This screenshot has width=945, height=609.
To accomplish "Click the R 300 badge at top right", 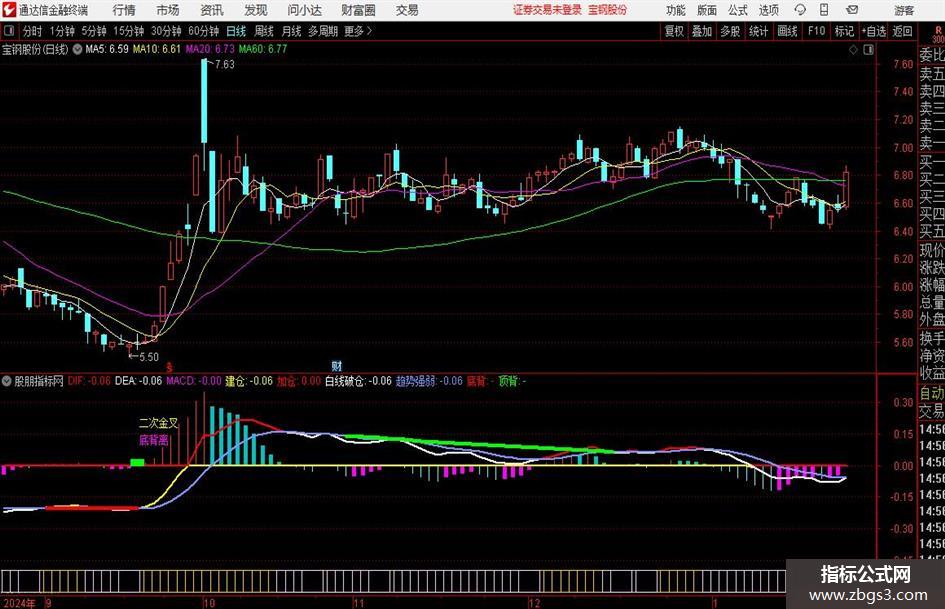I will [938, 34].
